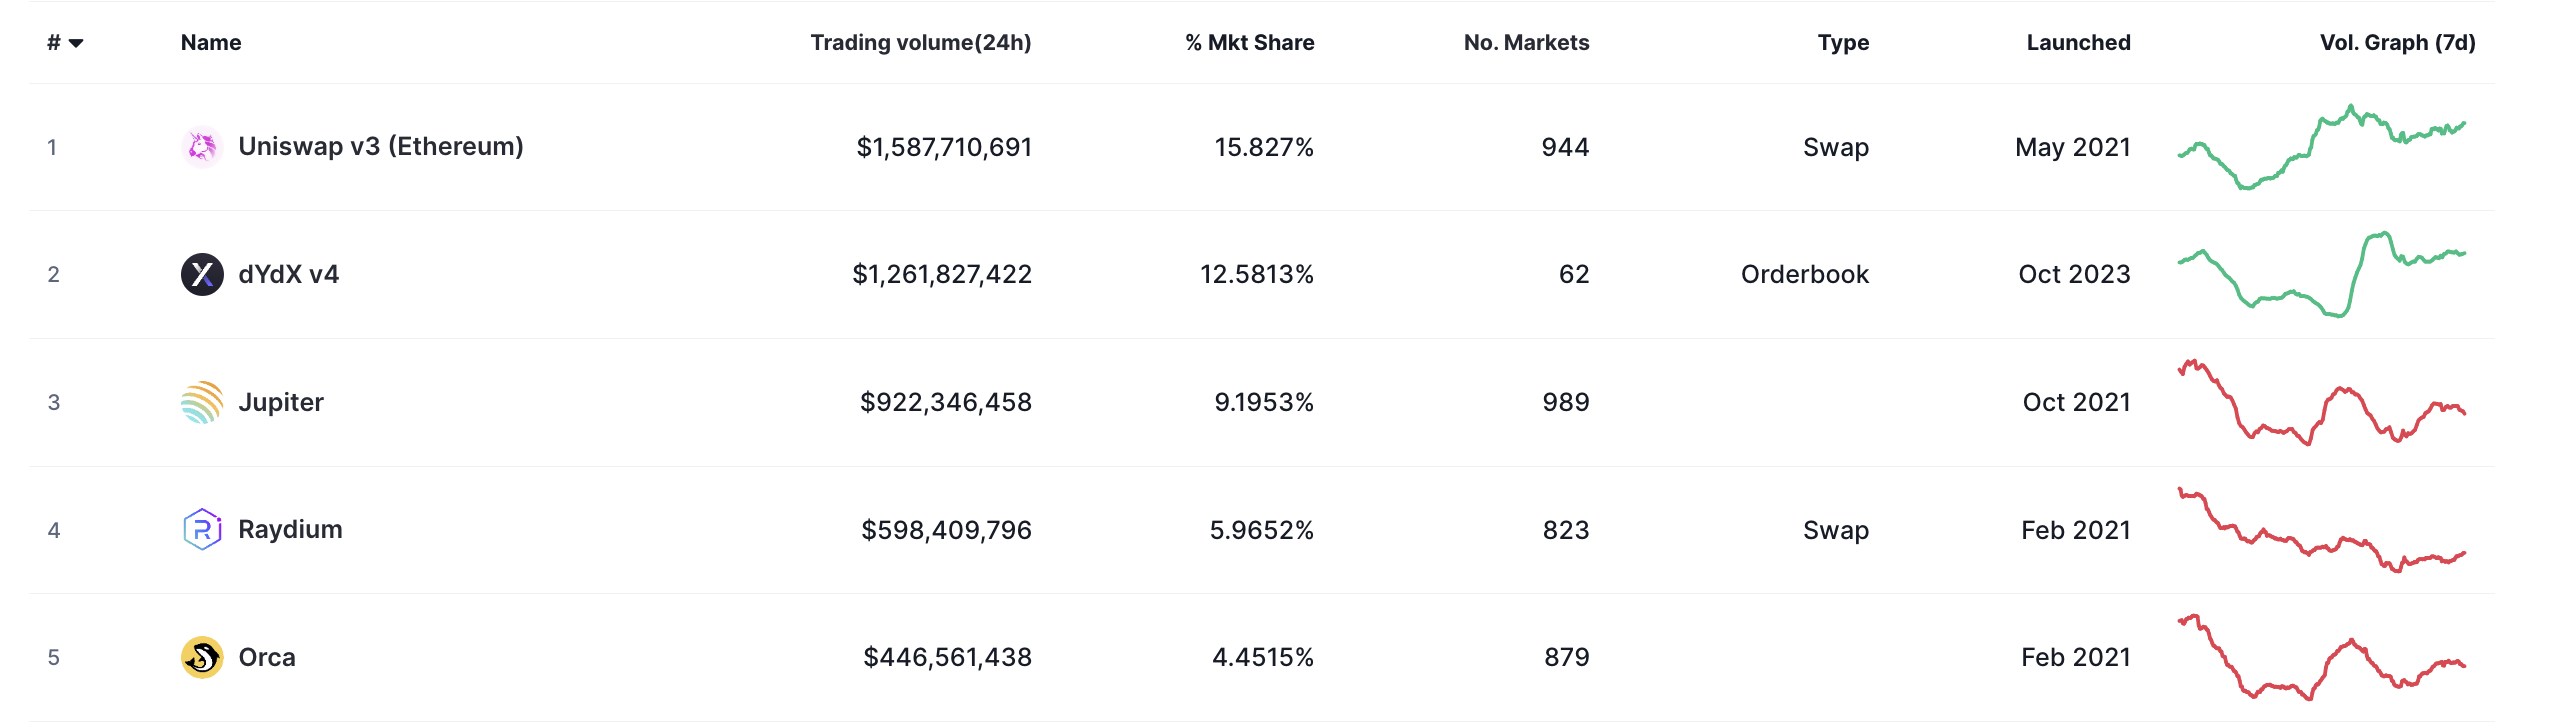Screen dimensions: 2550x722
Task: View the Orca exchange page
Action: point(267,657)
